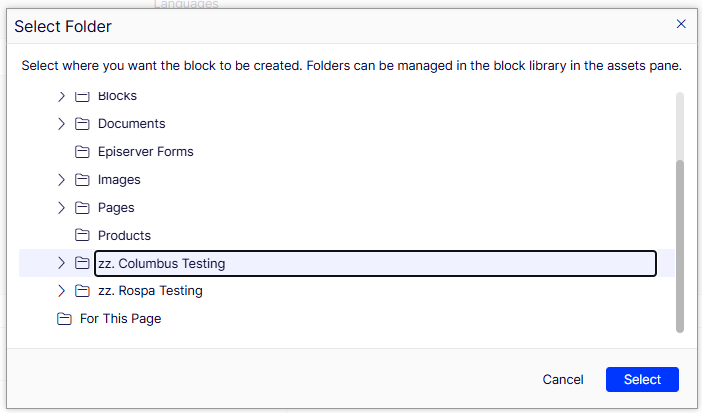Select the Episerver Forms folder label
Image resolution: width=702 pixels, height=413 pixels.
146,152
